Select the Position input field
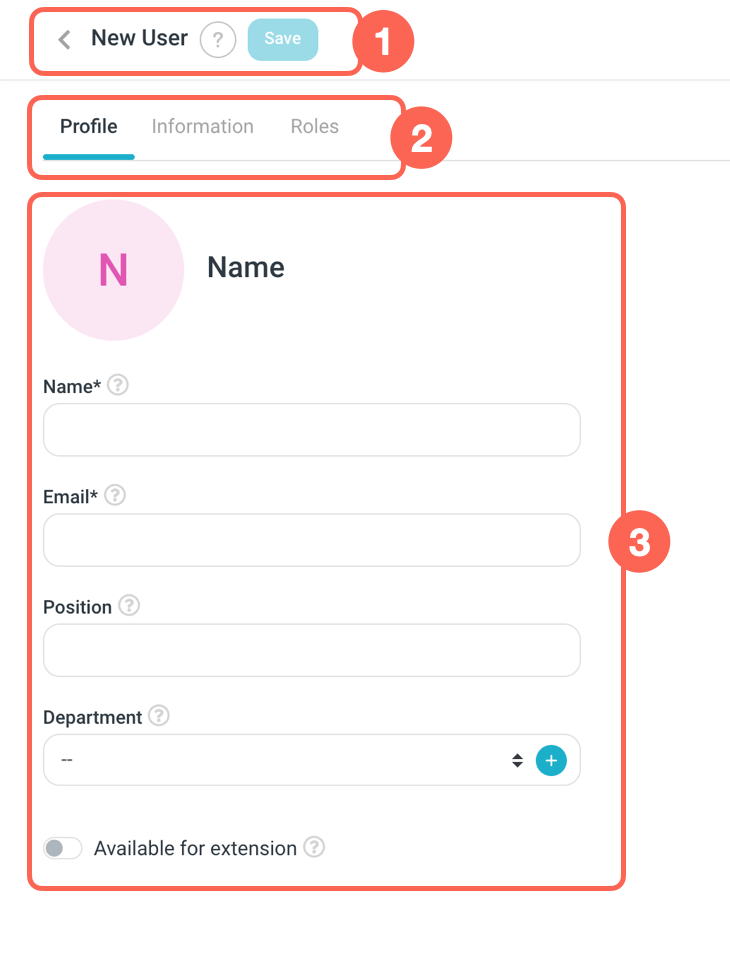 click(x=311, y=650)
